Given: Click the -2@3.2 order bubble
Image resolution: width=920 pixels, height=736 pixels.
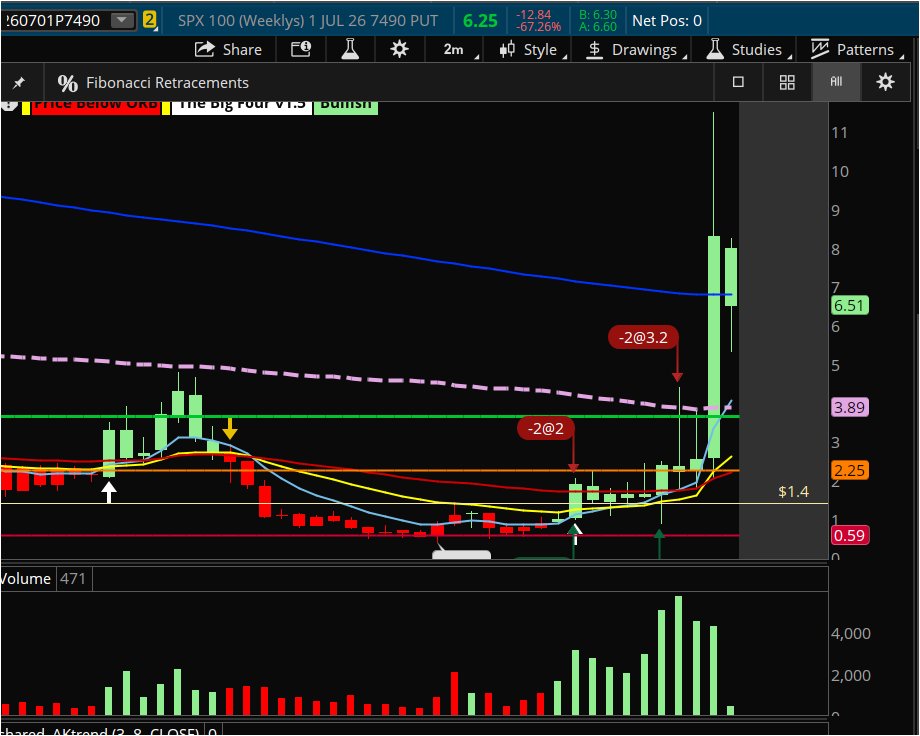Looking at the screenshot, I should 643,337.
